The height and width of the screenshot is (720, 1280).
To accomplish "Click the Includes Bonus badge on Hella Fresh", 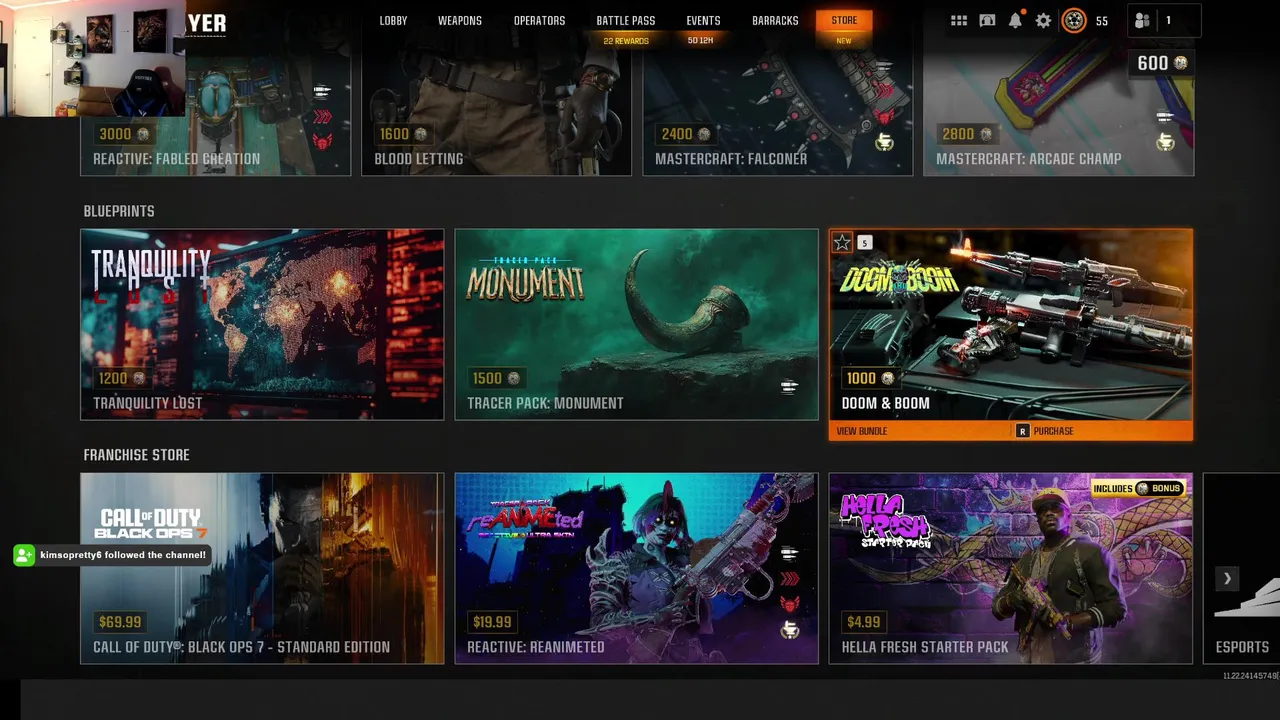I will pos(1138,488).
